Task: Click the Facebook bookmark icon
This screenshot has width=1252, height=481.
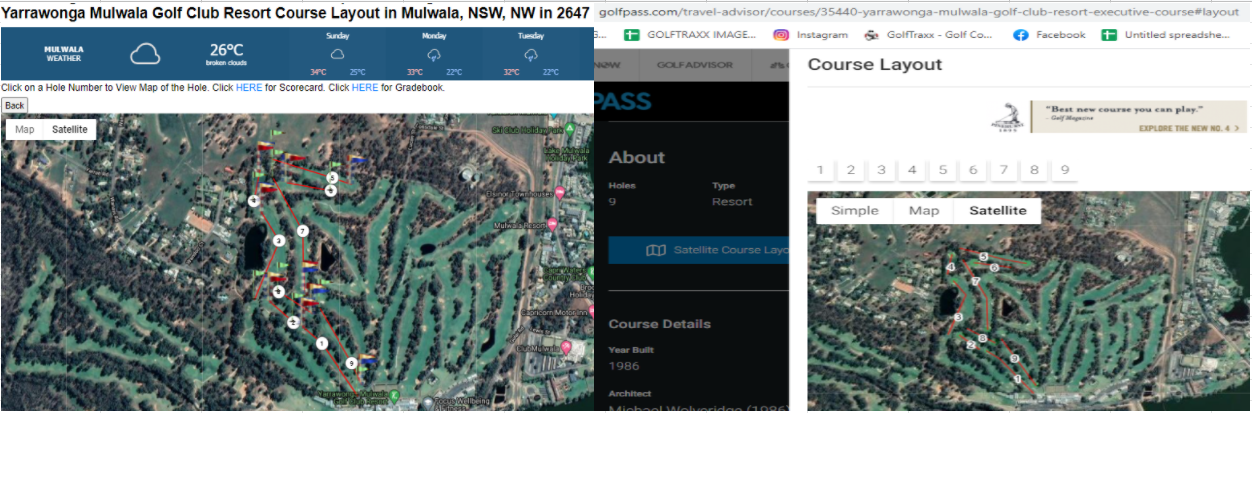Action: click(x=1021, y=34)
